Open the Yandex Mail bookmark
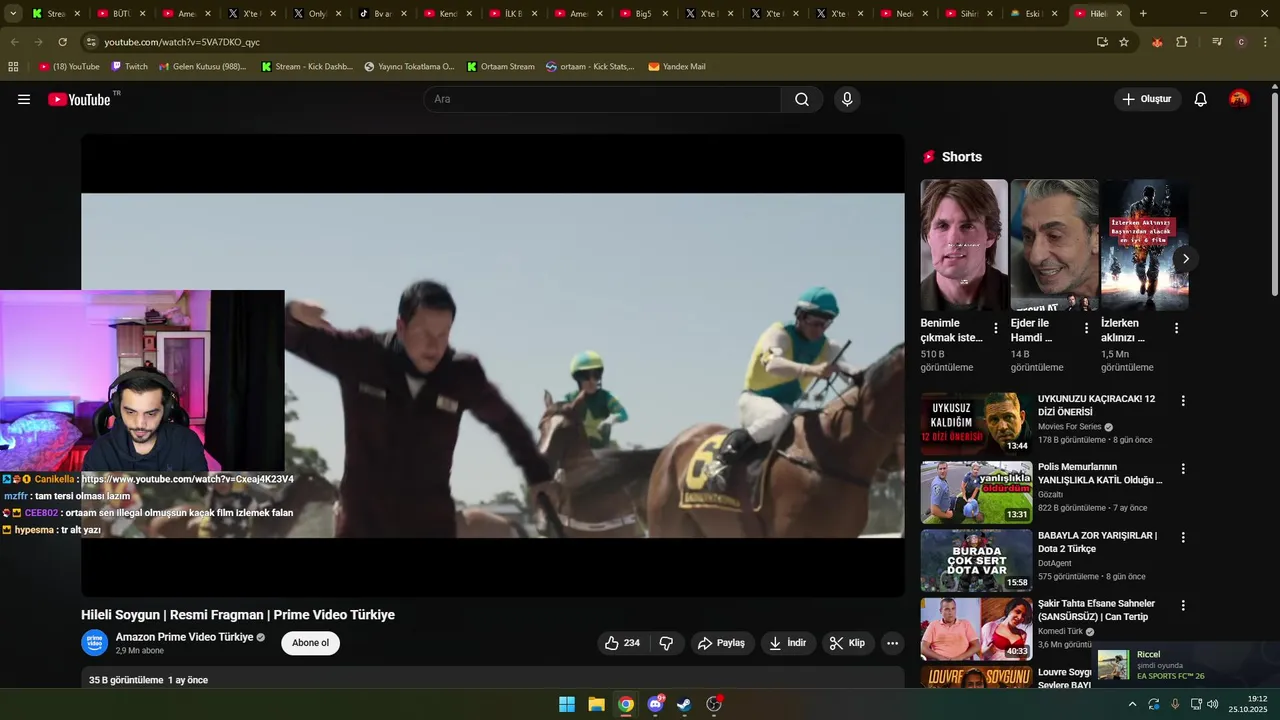This screenshot has width=1280, height=720. click(677, 67)
